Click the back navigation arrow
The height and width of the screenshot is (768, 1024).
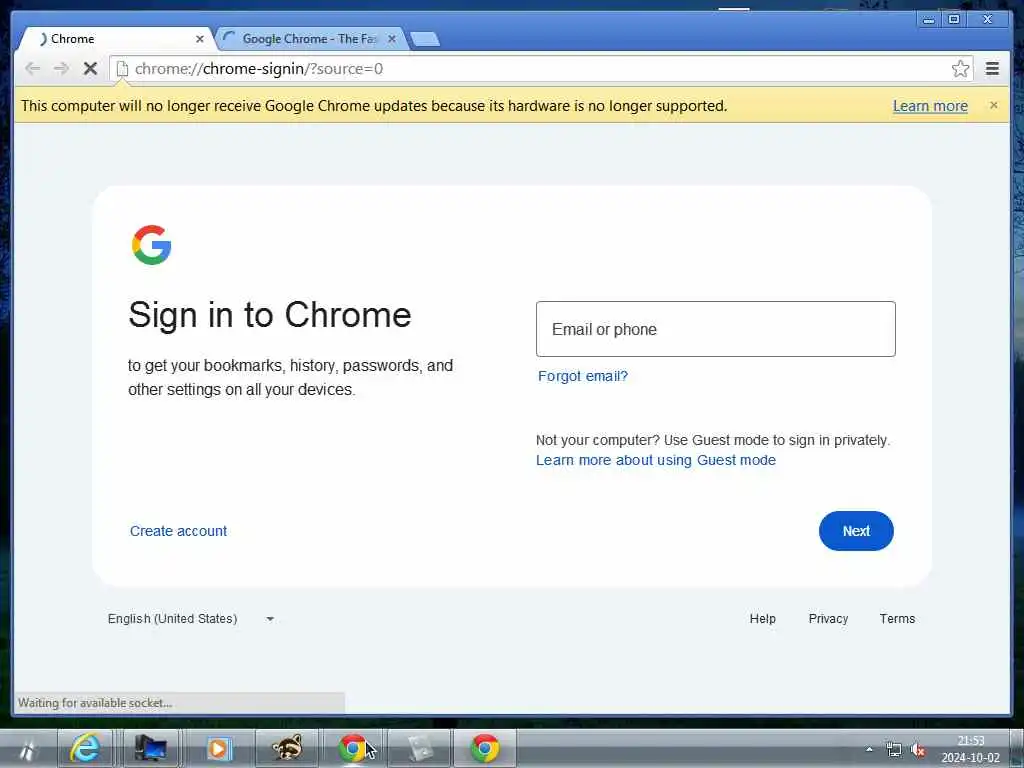coord(33,69)
